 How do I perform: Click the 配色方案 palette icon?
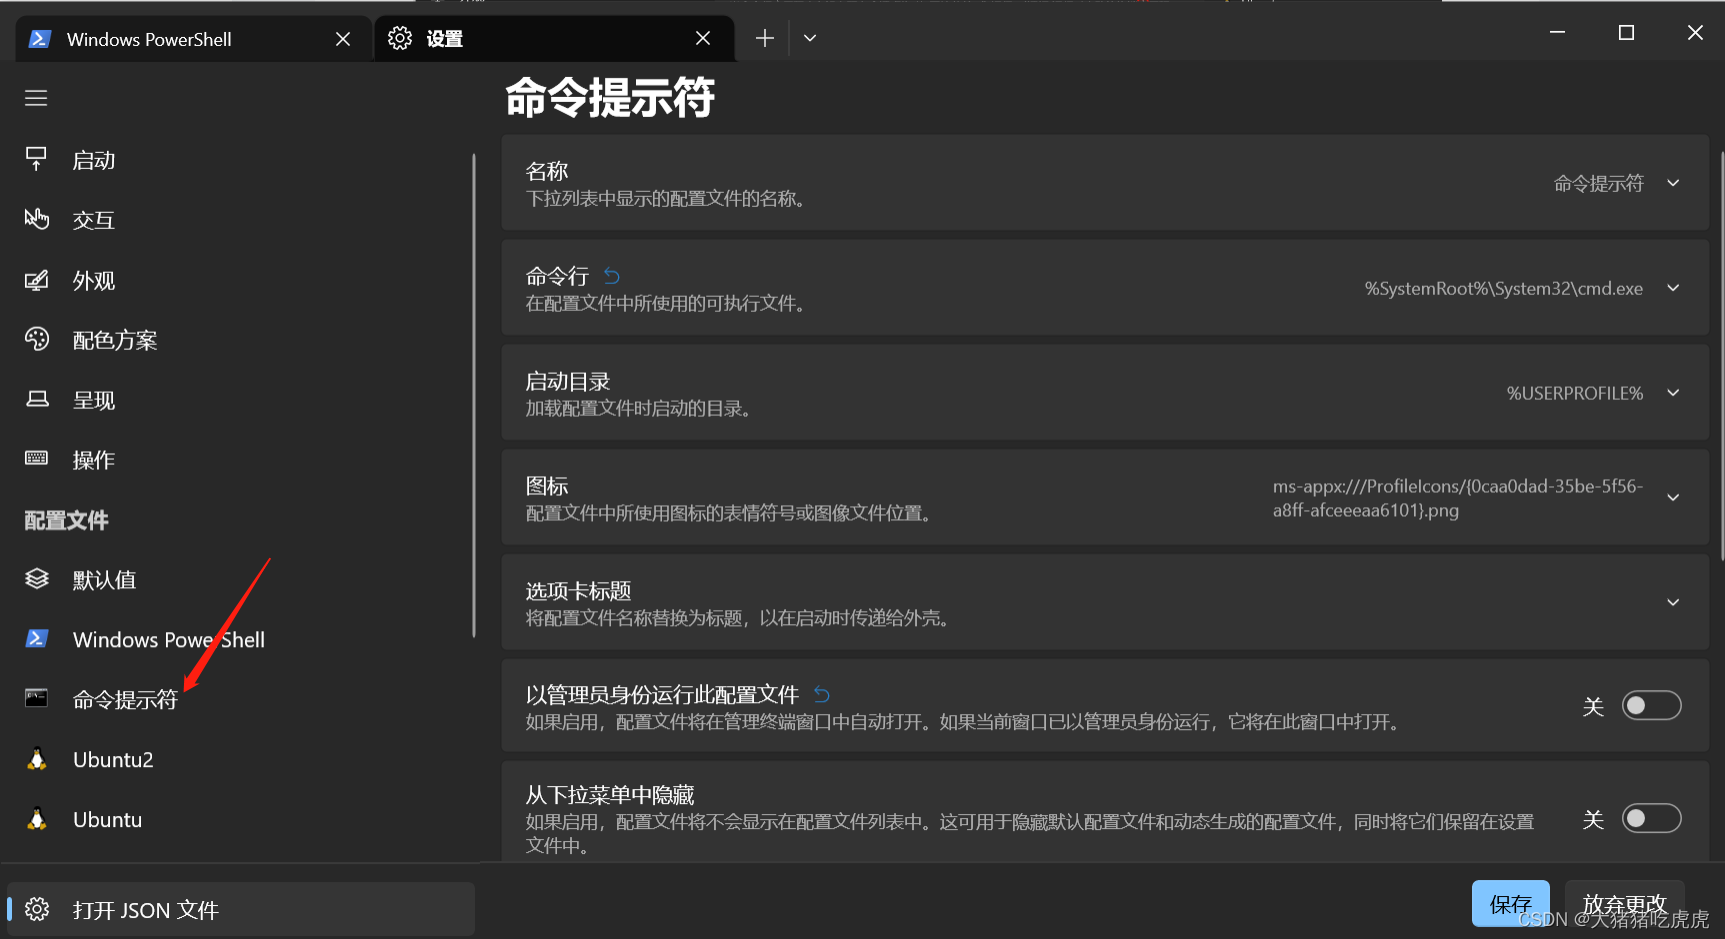(x=36, y=340)
